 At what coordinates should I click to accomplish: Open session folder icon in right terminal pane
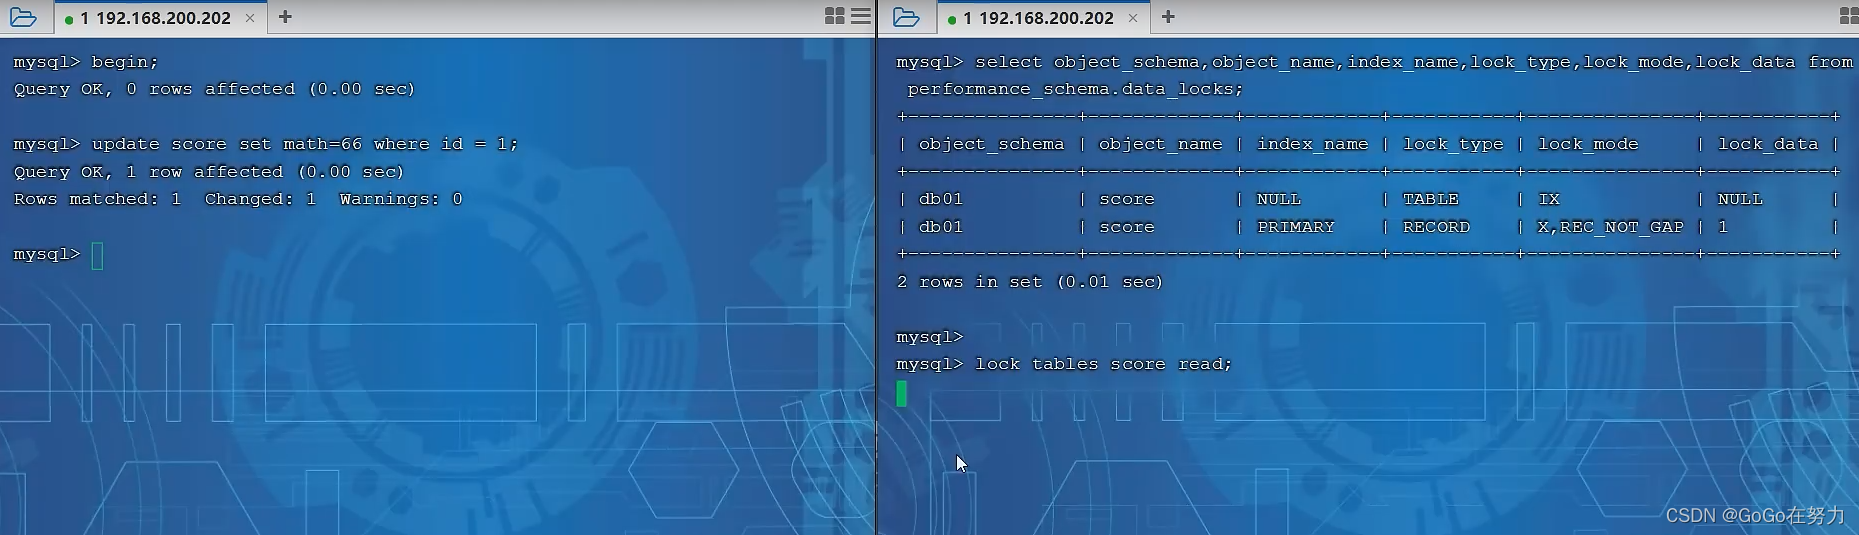906,17
